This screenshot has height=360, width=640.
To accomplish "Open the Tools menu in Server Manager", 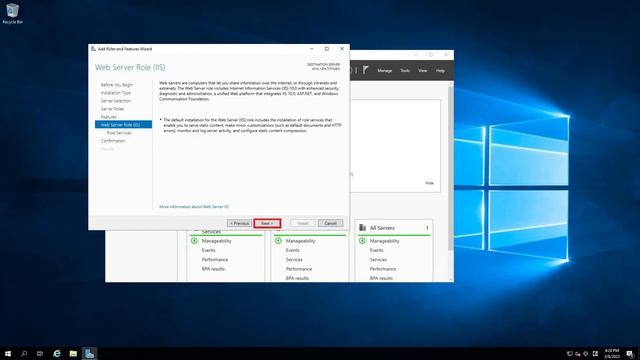I will click(x=405, y=71).
